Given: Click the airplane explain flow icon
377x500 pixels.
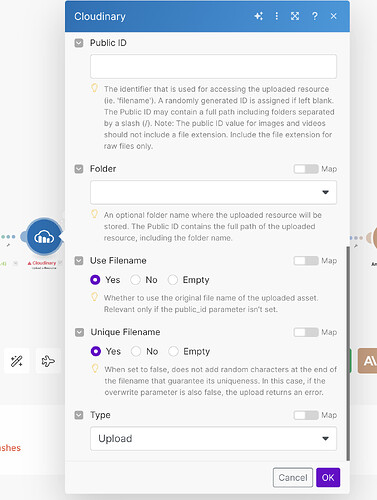Looking at the screenshot, I should point(48,361).
